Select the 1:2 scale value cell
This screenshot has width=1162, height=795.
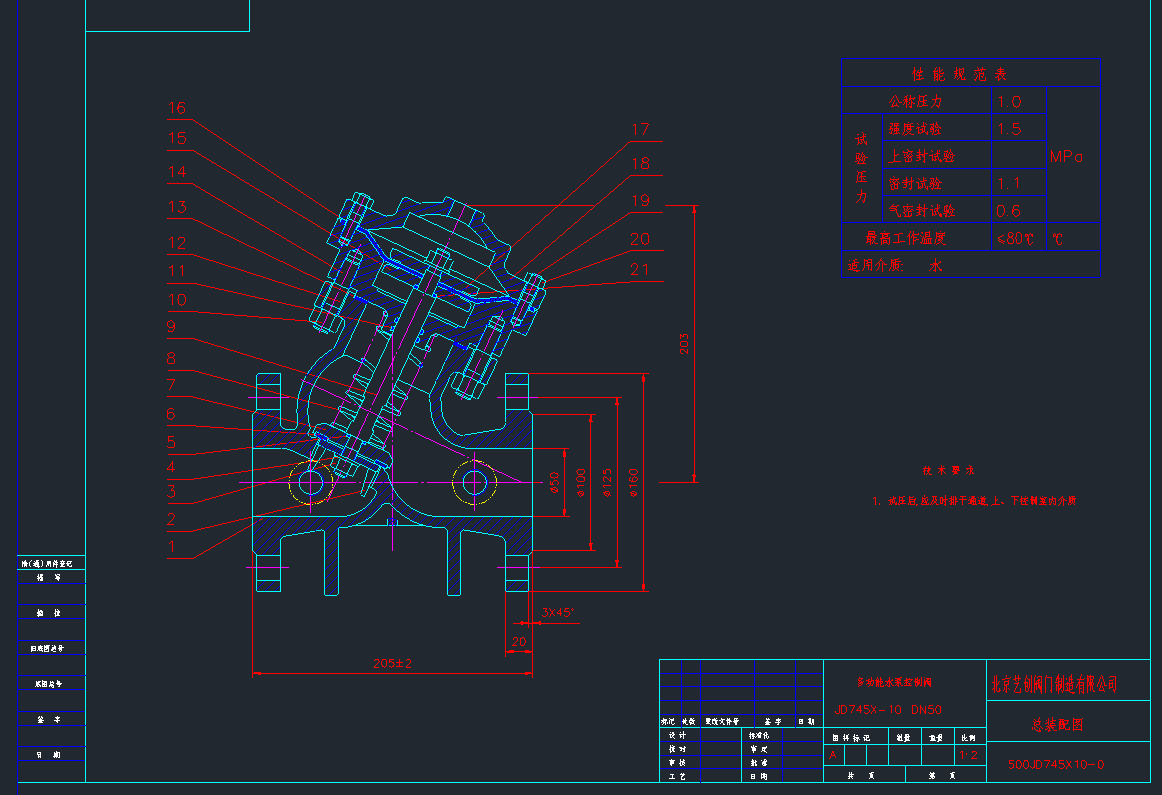[967, 755]
